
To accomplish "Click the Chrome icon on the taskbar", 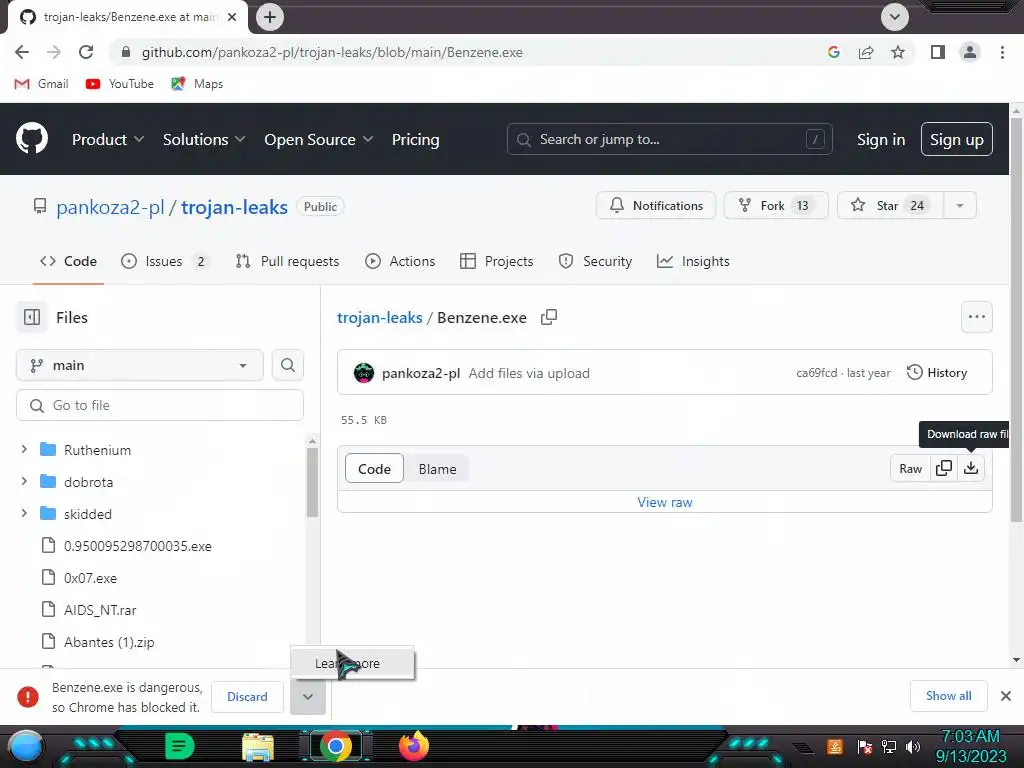I will point(336,746).
